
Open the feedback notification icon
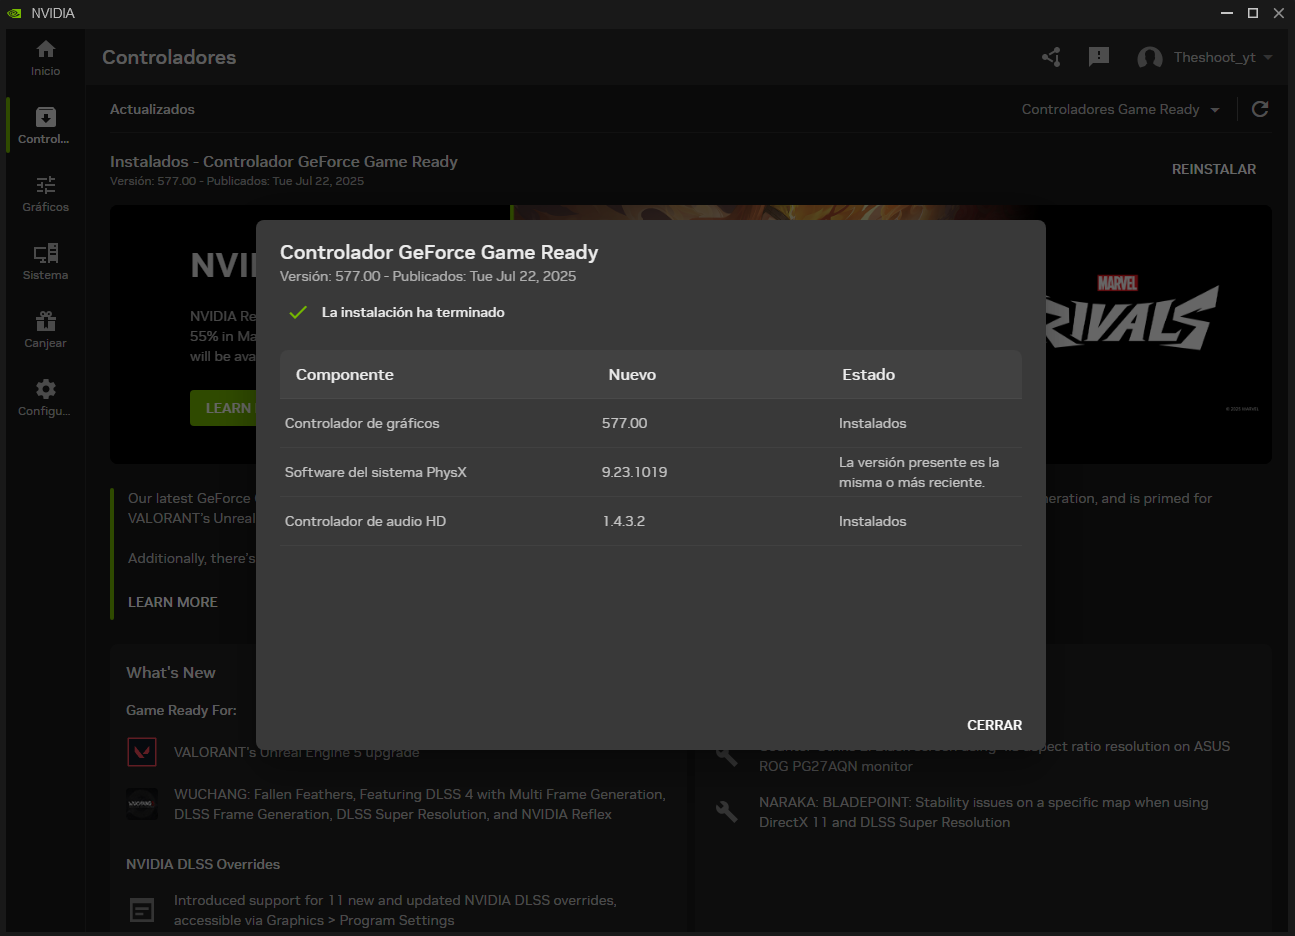[1099, 57]
